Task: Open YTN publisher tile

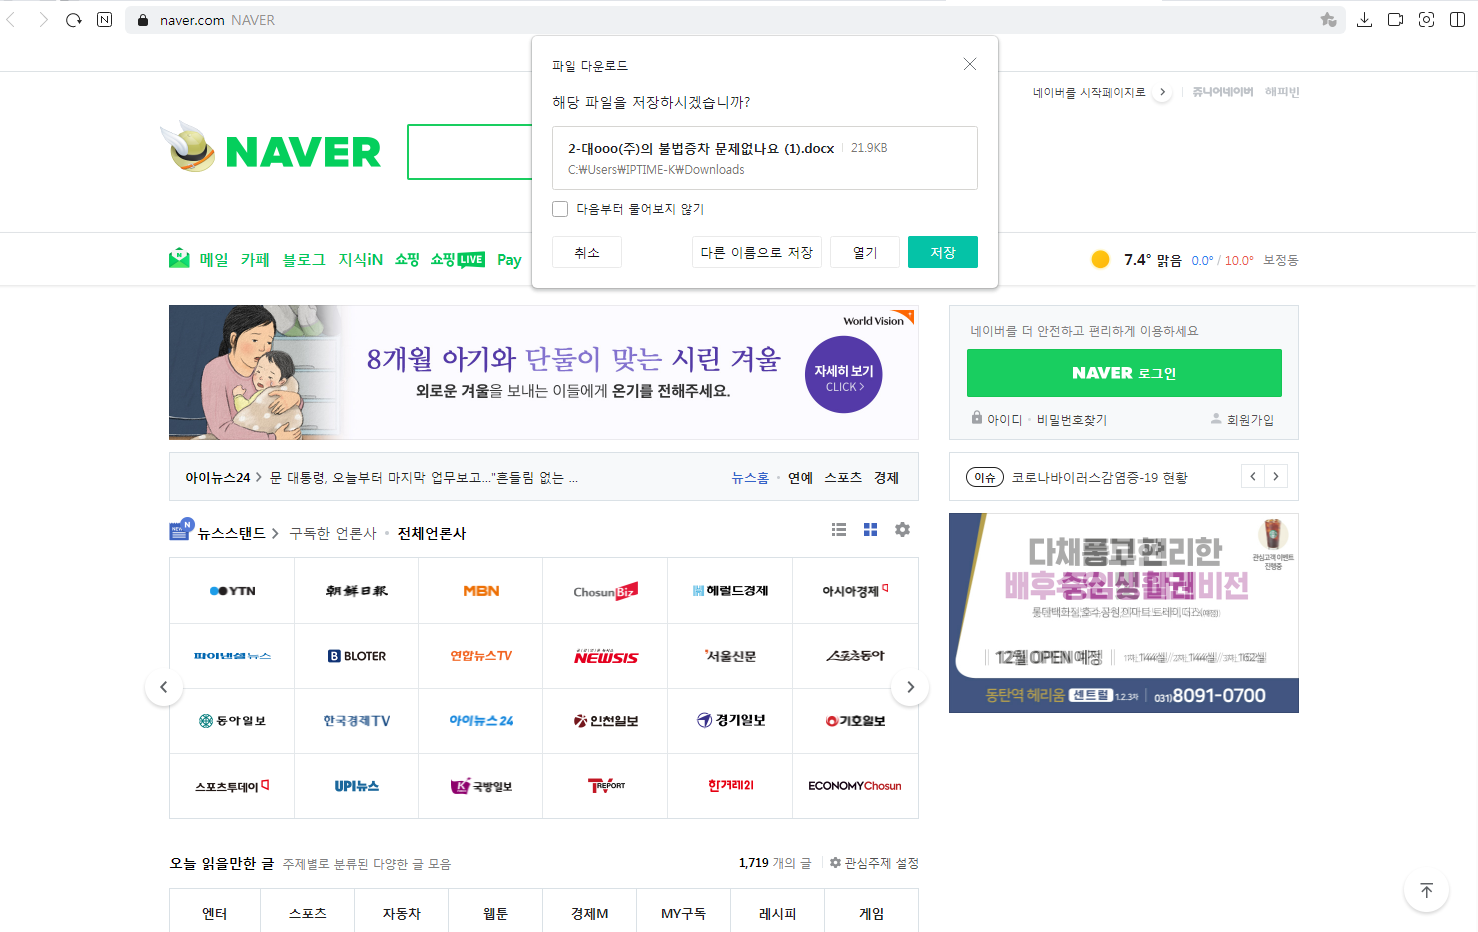Action: point(232,591)
